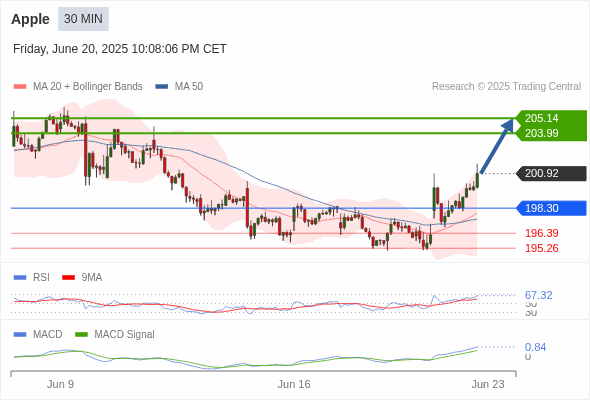The width and height of the screenshot is (590, 400).
Task: Click the 9MA legend label
Action: [x=92, y=278]
